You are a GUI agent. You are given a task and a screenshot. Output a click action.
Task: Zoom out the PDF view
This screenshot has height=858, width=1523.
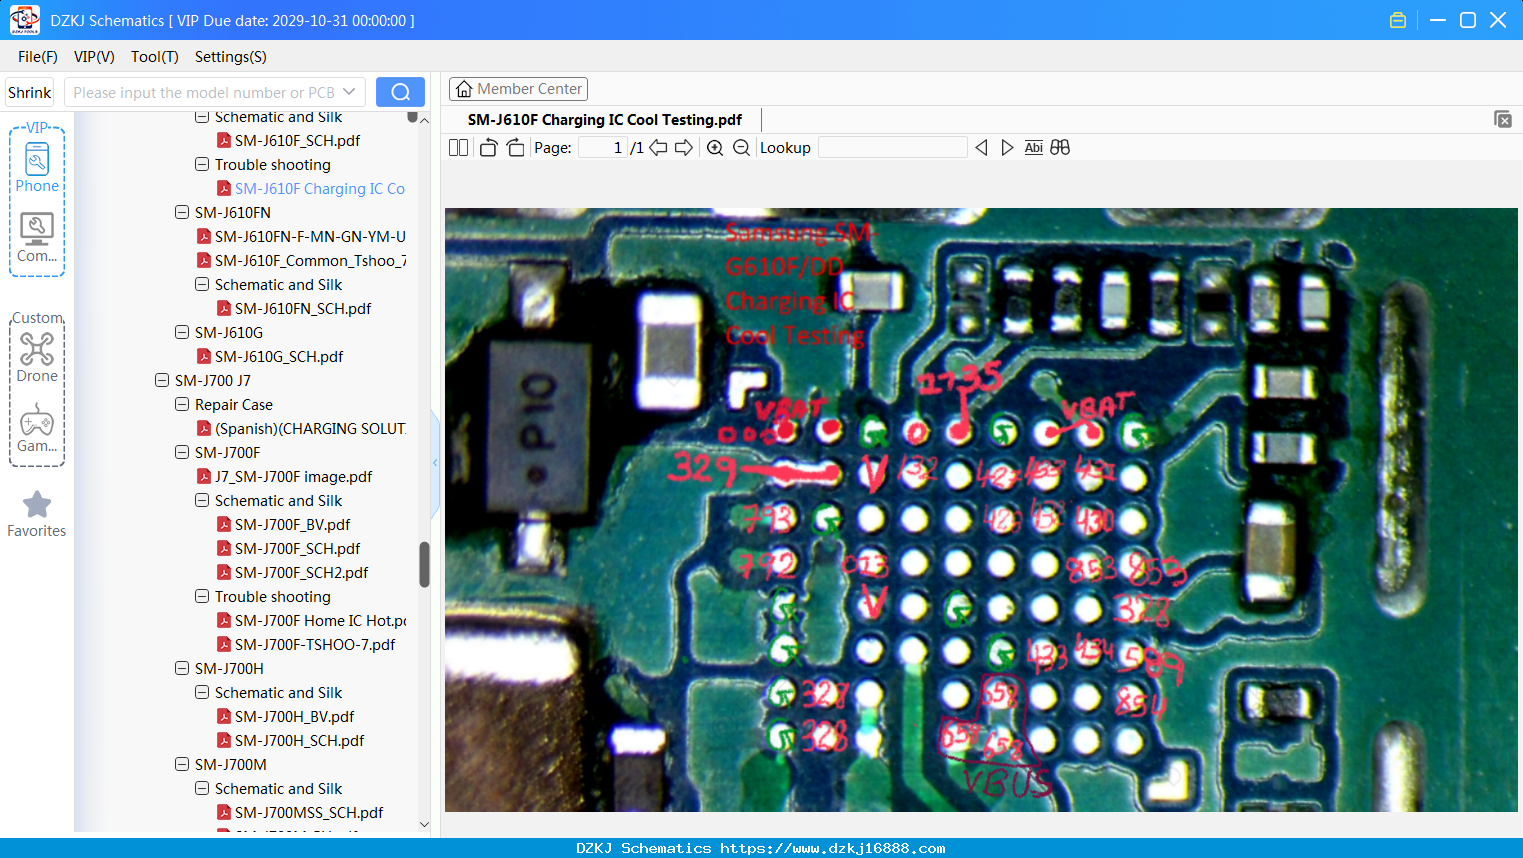[741, 148]
